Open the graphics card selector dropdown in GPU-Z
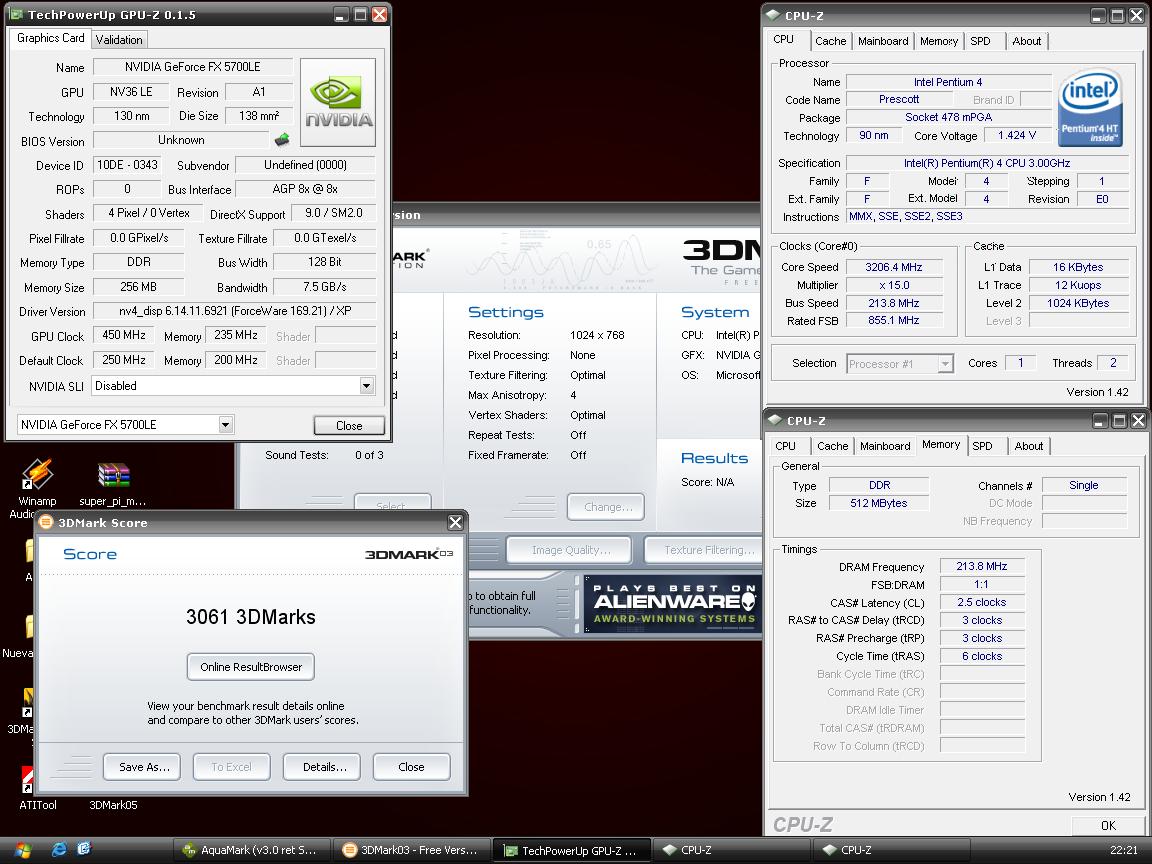1152x864 pixels. 226,425
